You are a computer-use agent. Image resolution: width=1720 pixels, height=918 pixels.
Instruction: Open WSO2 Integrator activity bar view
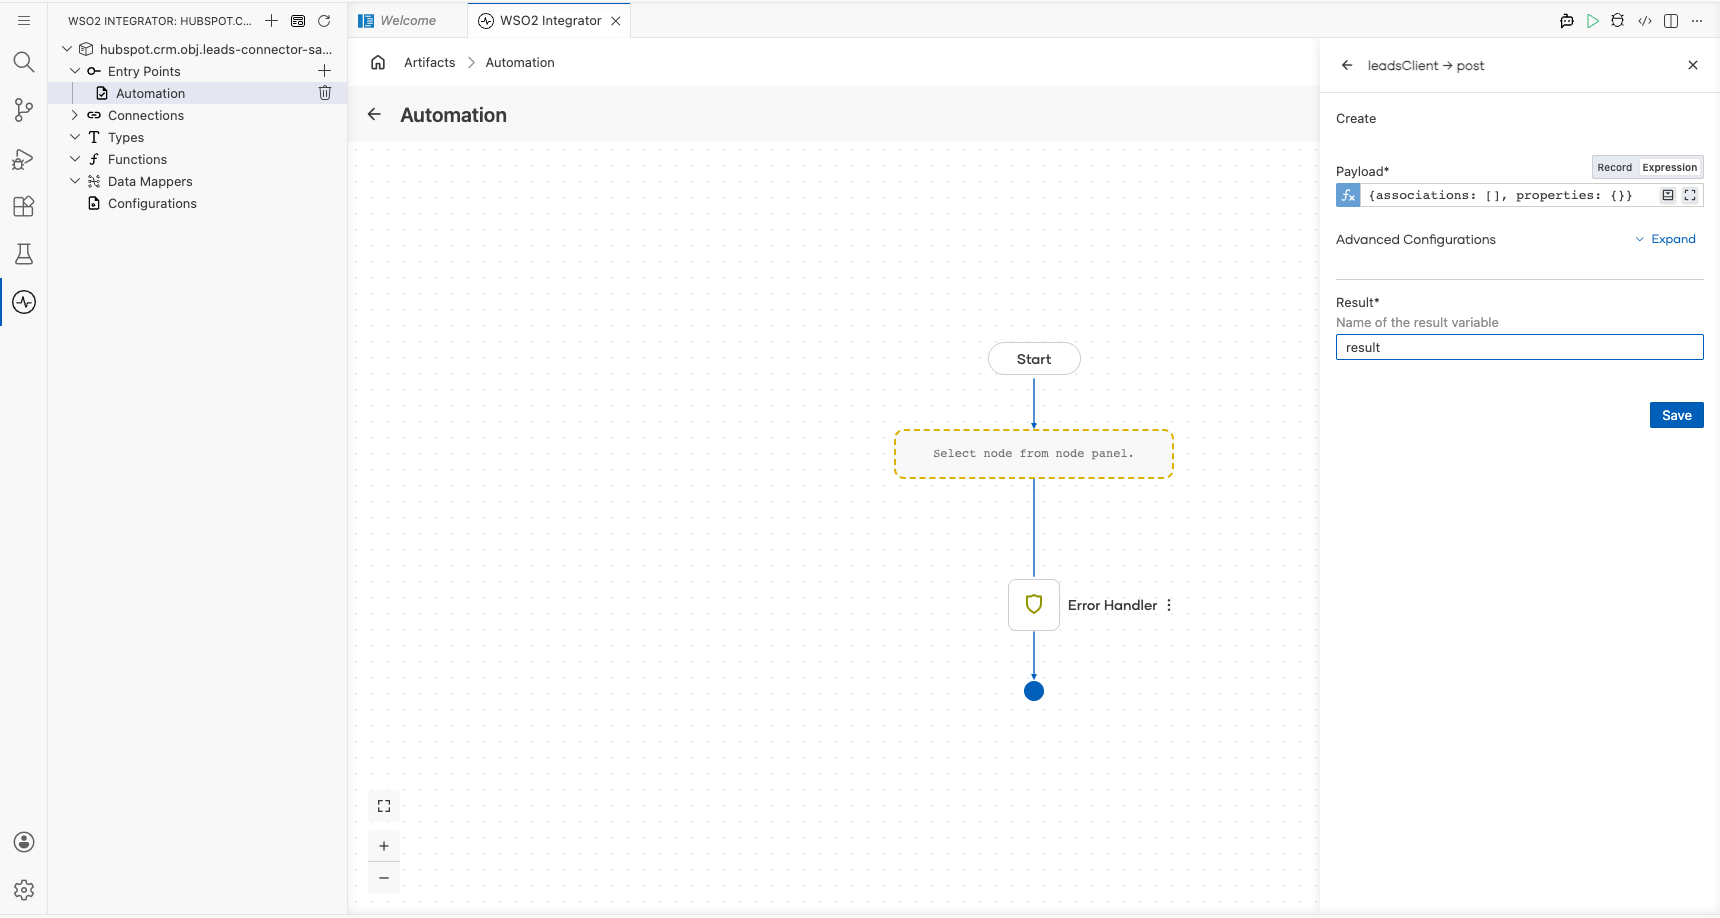(x=24, y=302)
